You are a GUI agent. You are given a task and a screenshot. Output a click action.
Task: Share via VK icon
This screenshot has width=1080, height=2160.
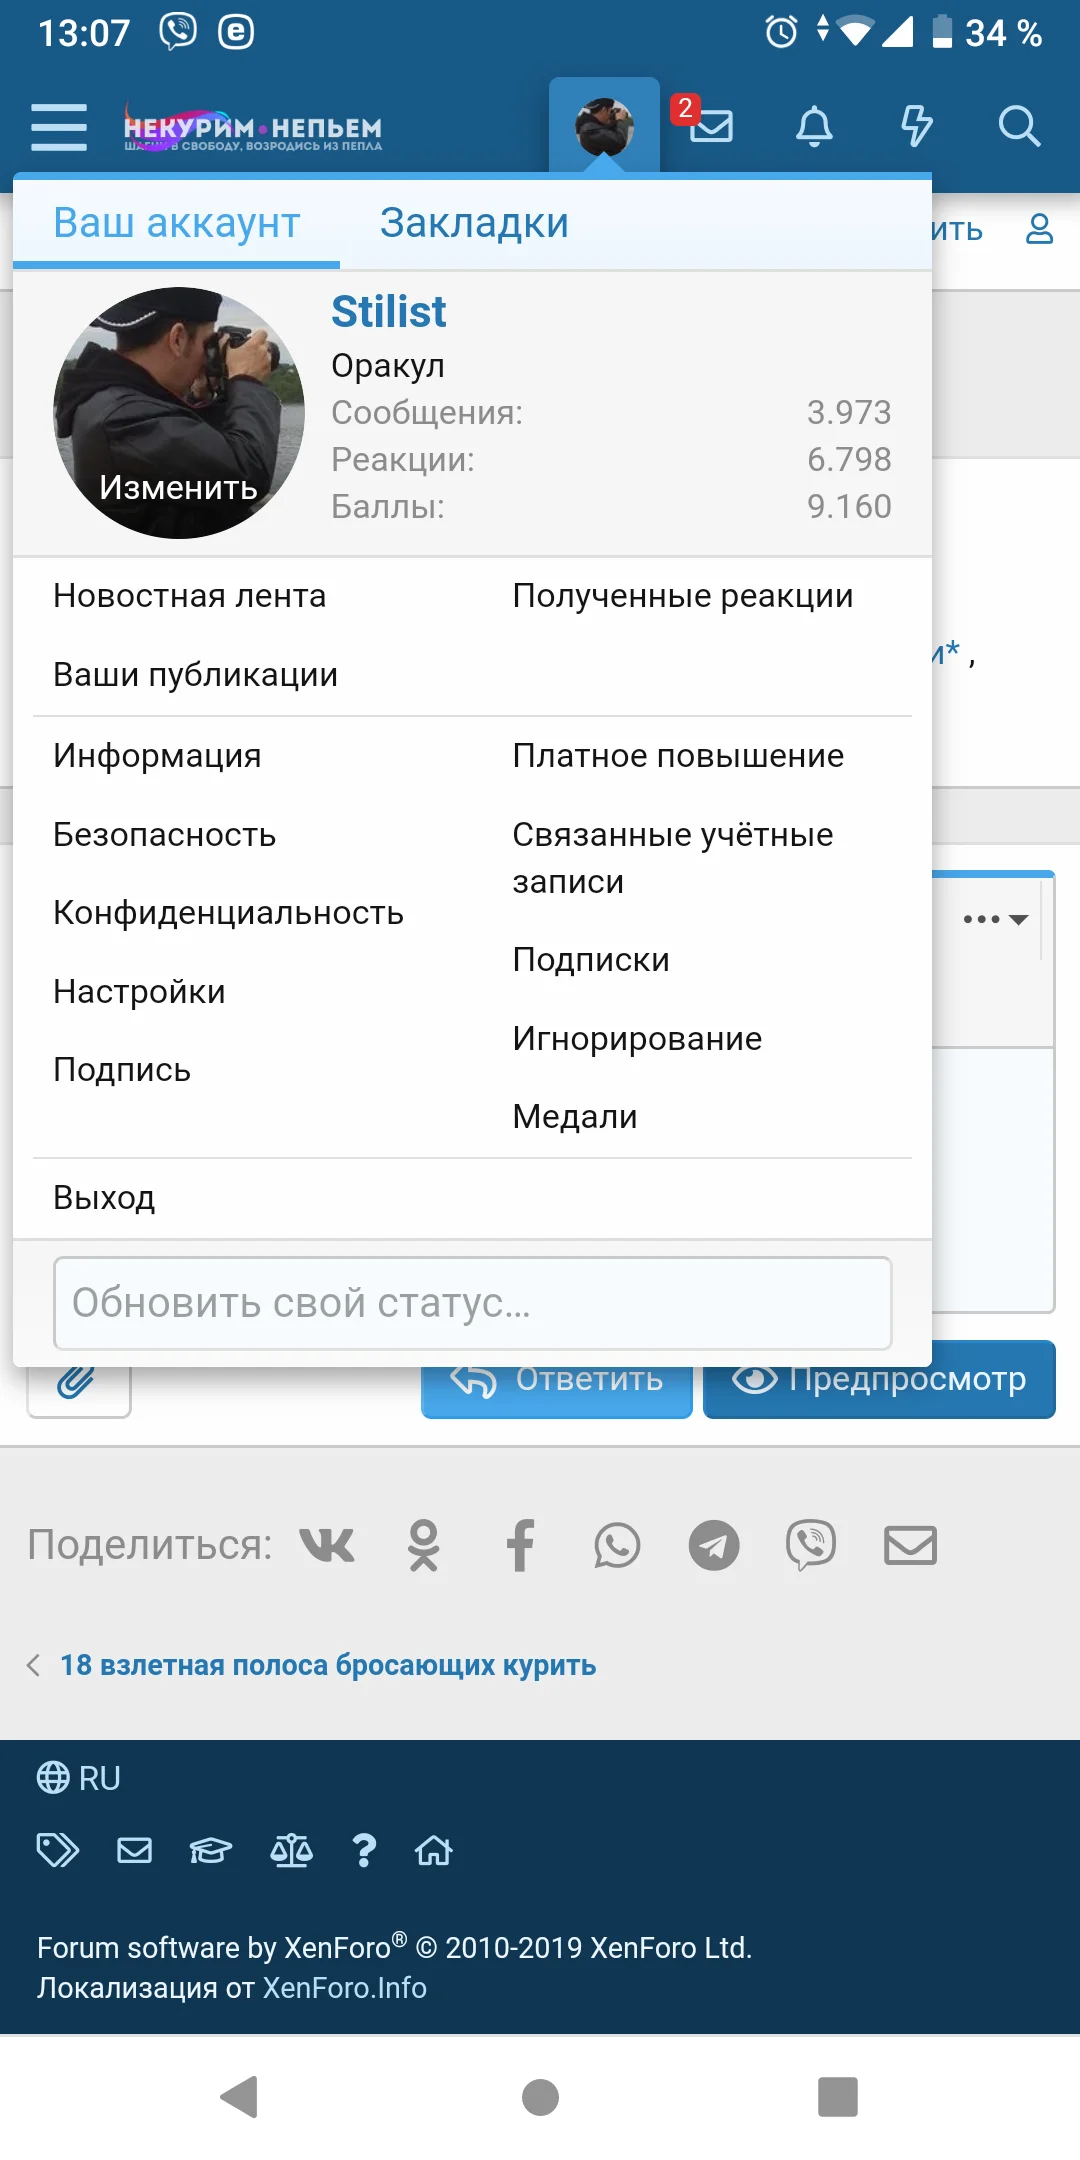[327, 1545]
